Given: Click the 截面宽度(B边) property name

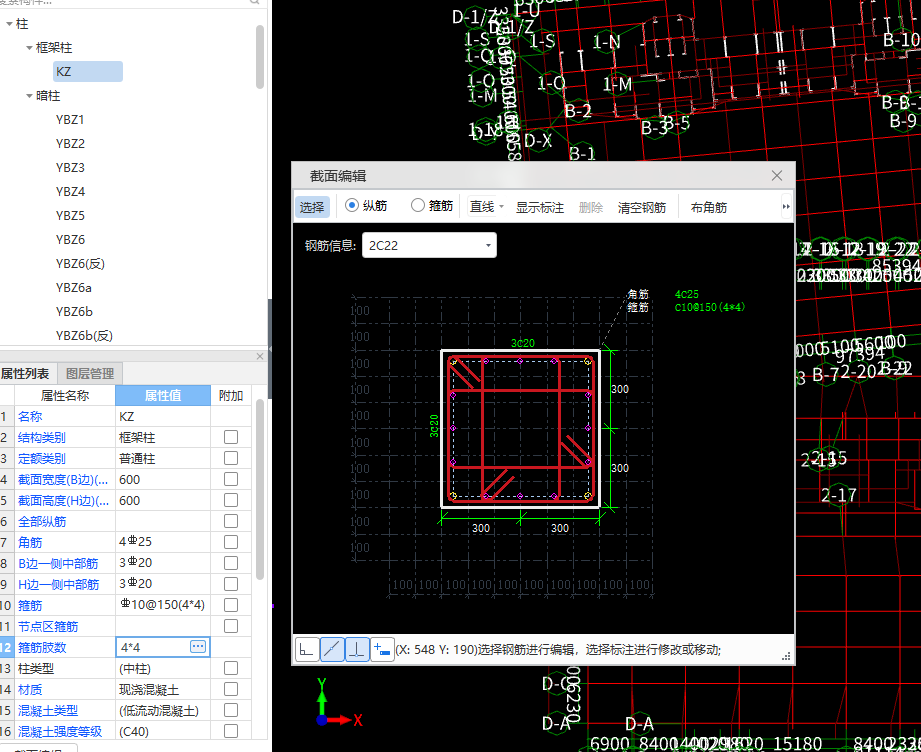Looking at the screenshot, I should (63, 480).
